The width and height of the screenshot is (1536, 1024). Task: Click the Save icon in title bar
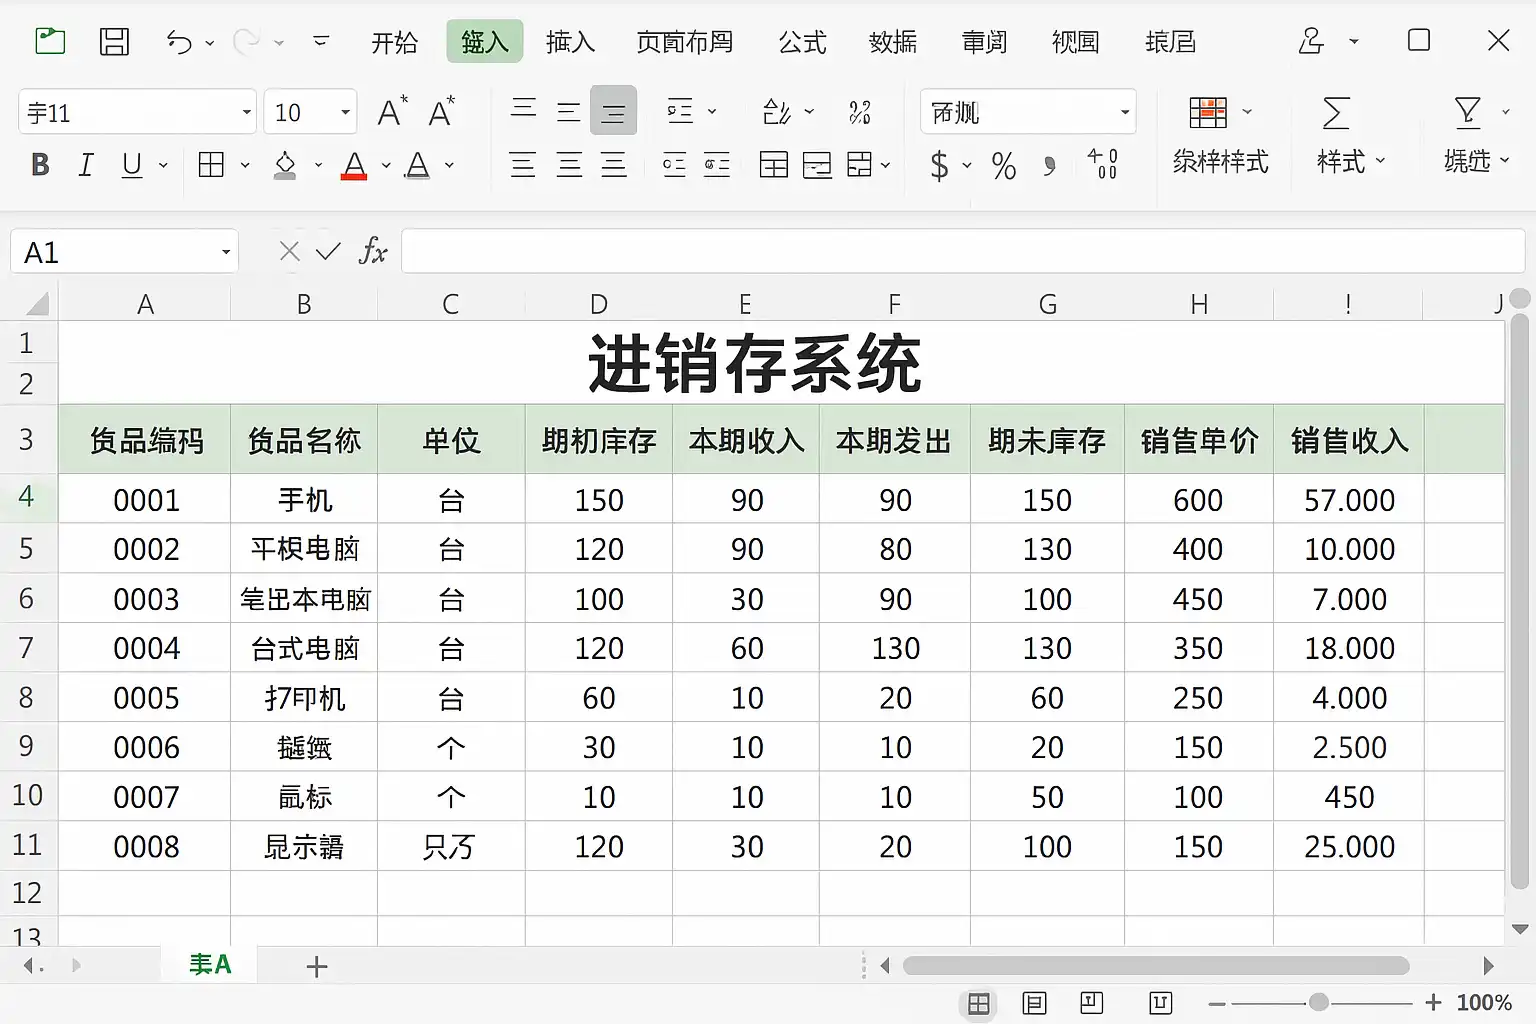click(x=114, y=42)
